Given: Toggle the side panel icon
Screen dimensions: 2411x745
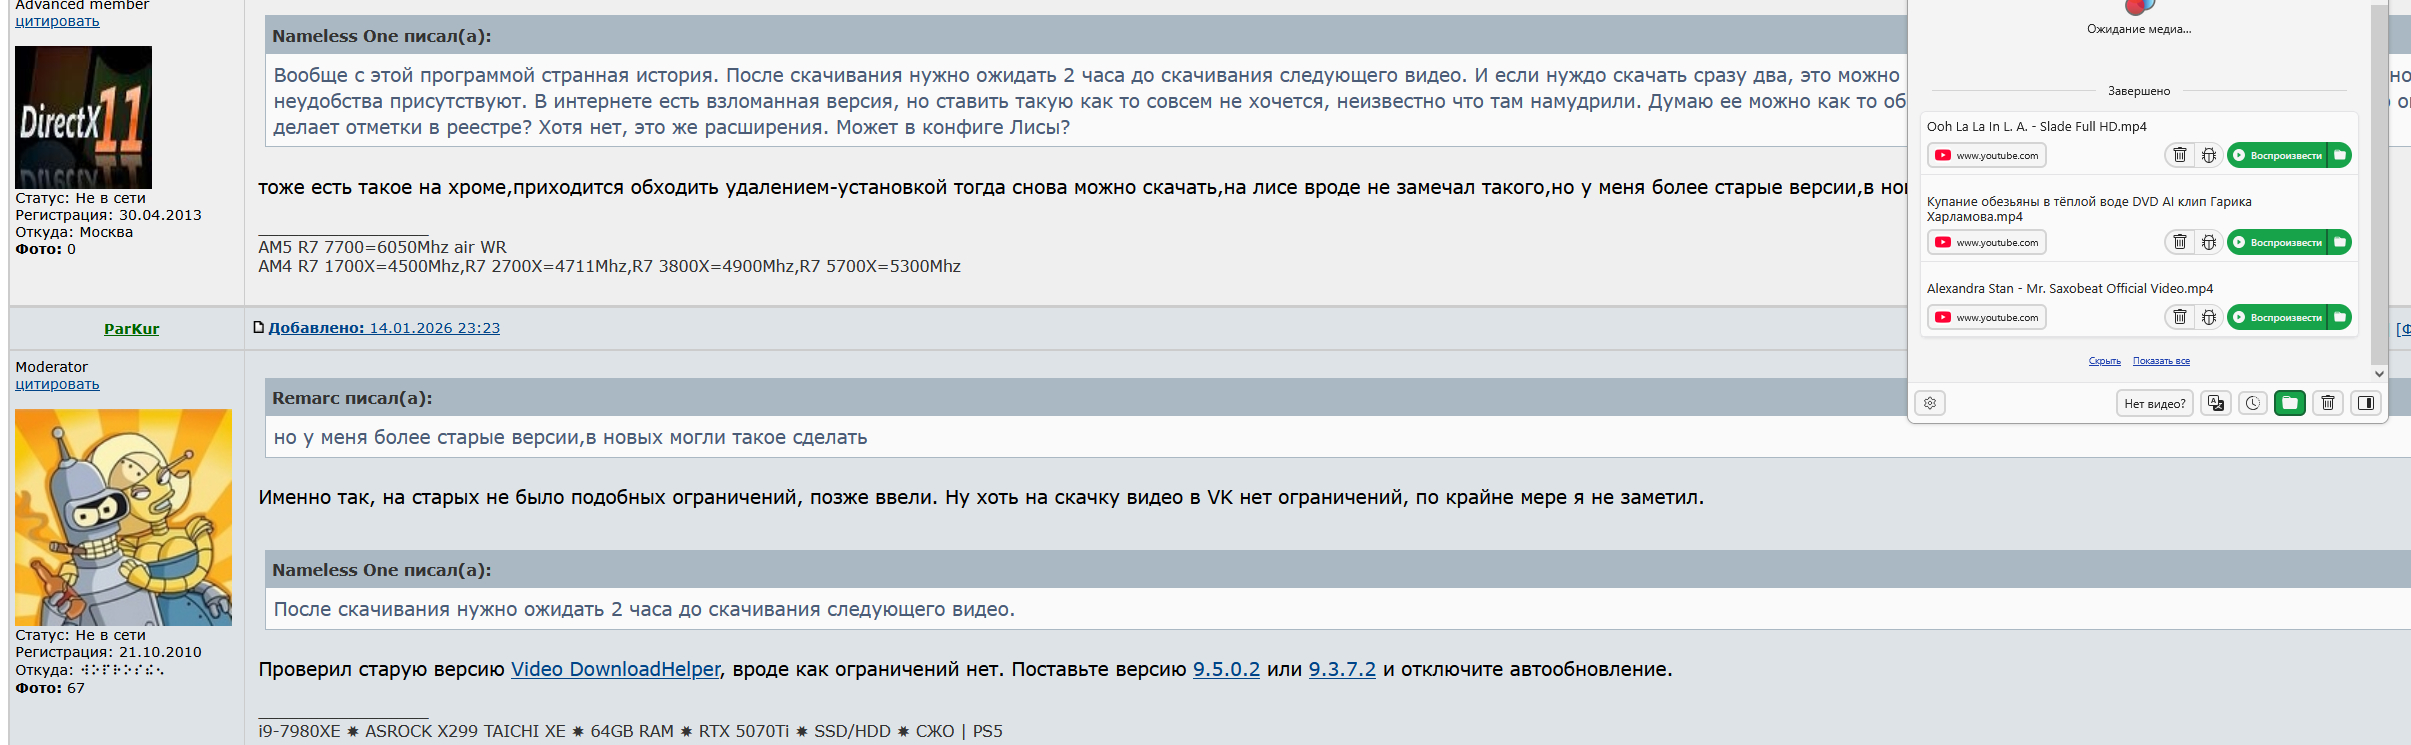Looking at the screenshot, I should click(x=2365, y=403).
